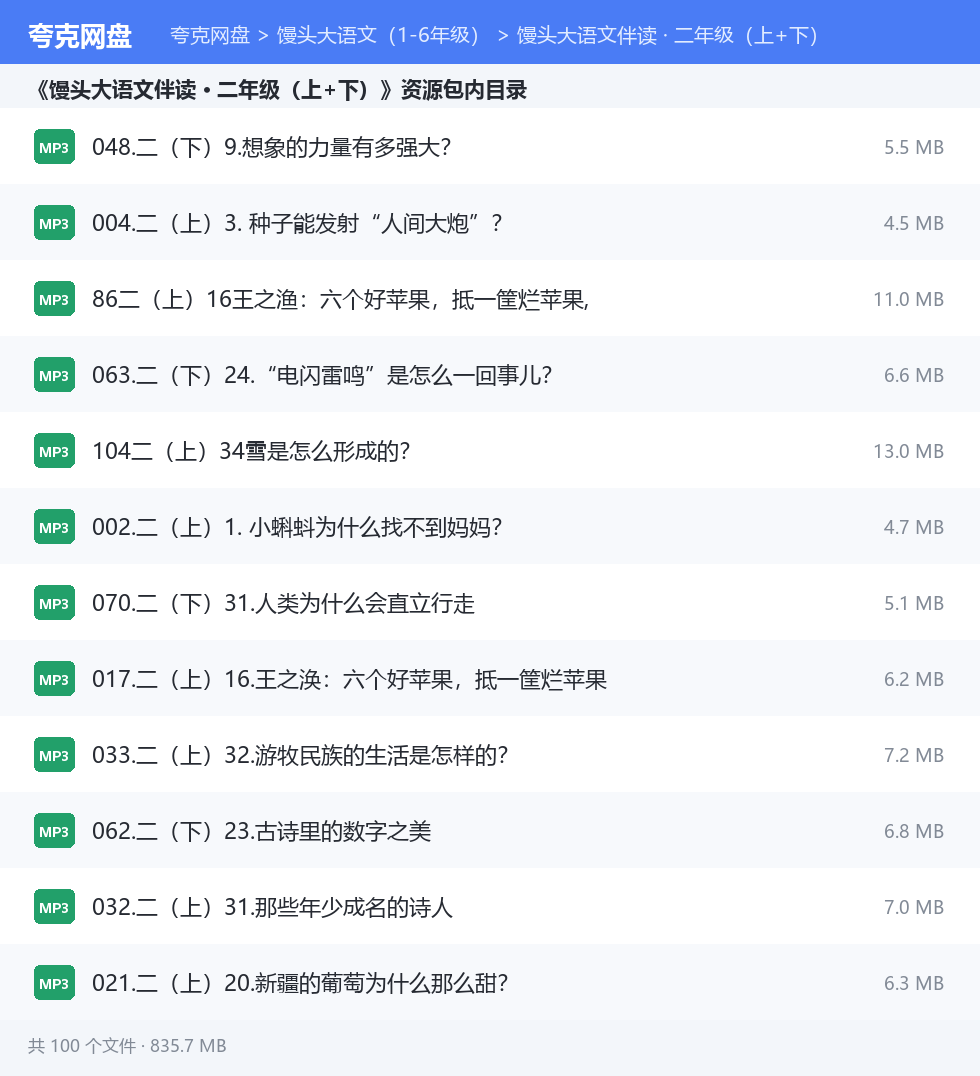Click the MP3 icon for file 063
The height and width of the screenshot is (1076, 980).
tap(54, 375)
